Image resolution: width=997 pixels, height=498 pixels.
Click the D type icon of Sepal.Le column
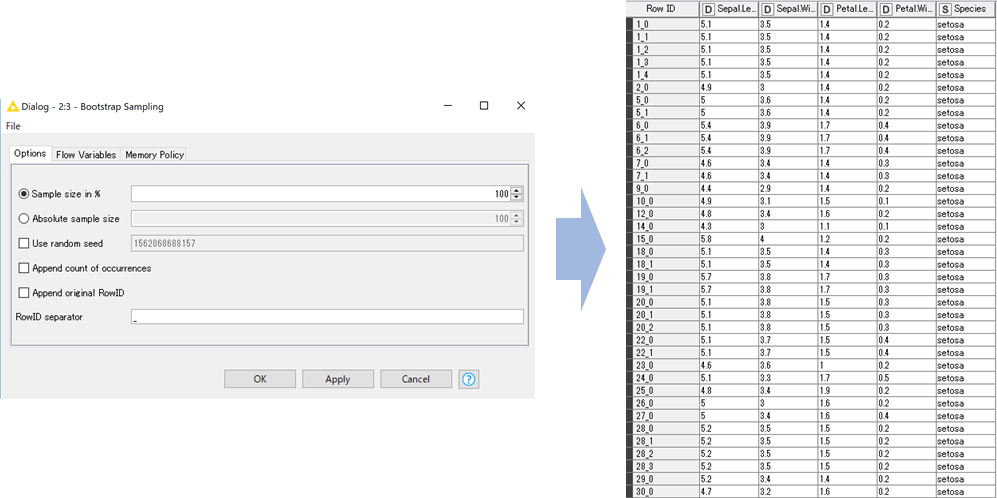point(708,10)
